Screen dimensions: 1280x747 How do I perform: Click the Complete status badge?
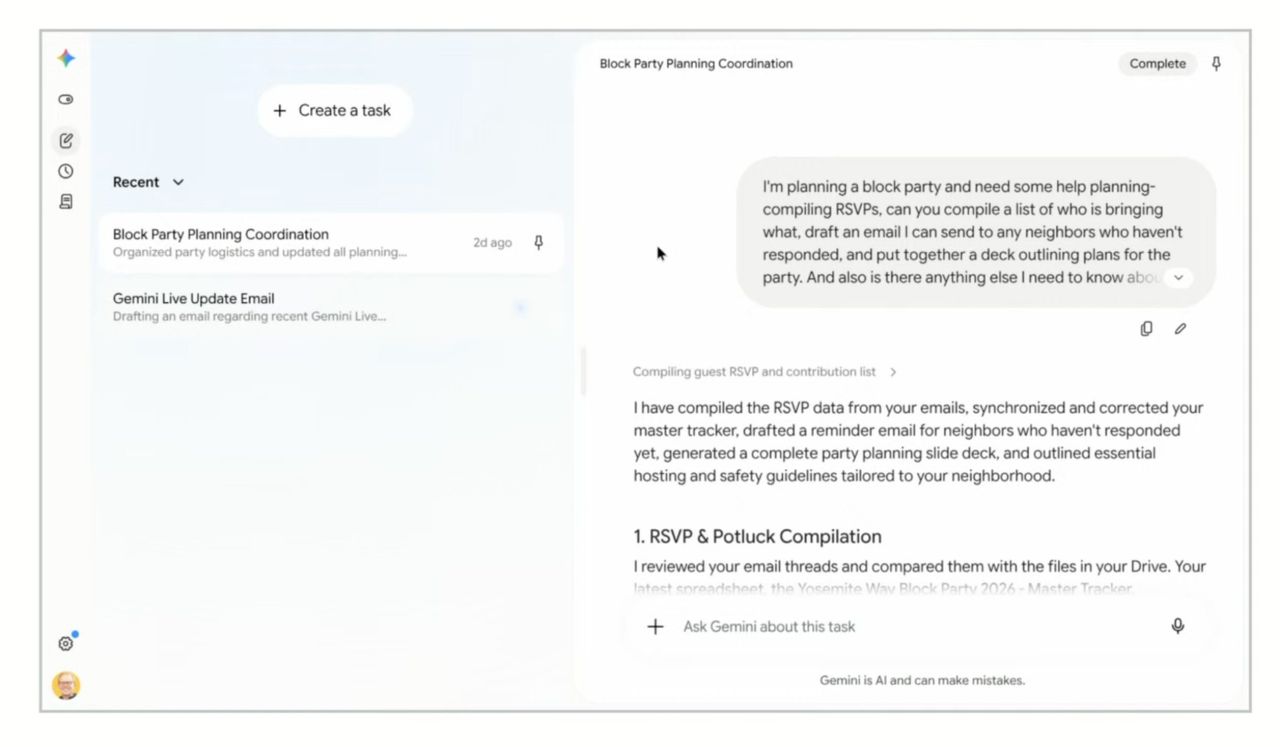(x=1157, y=63)
